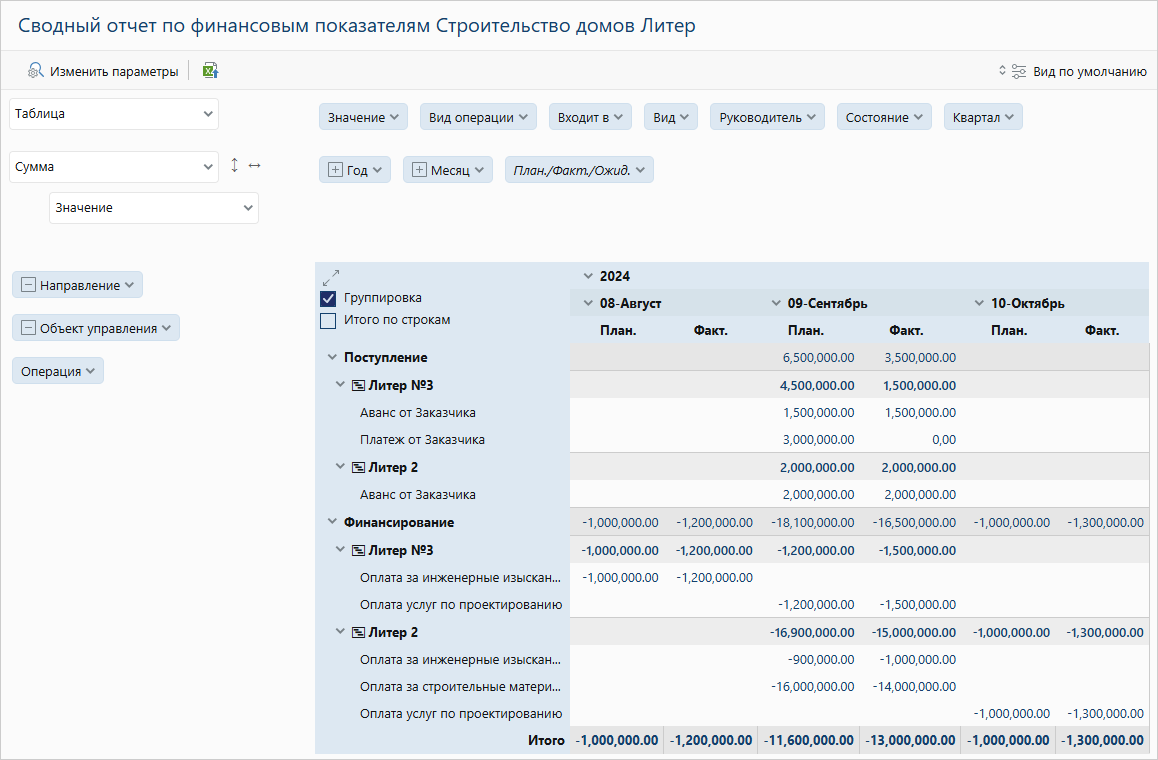
Task: Click the Изменить параметры button
Action: [113, 71]
